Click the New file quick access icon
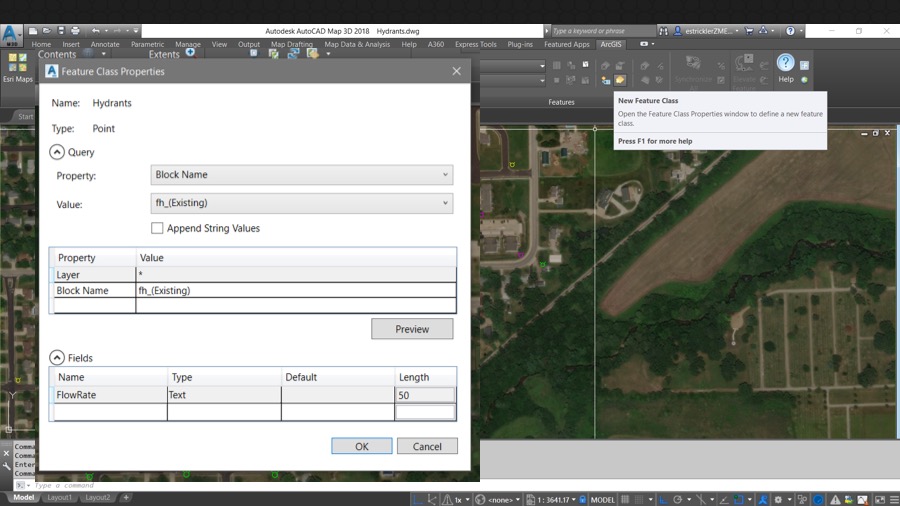The width and height of the screenshot is (900, 506). 33,31
